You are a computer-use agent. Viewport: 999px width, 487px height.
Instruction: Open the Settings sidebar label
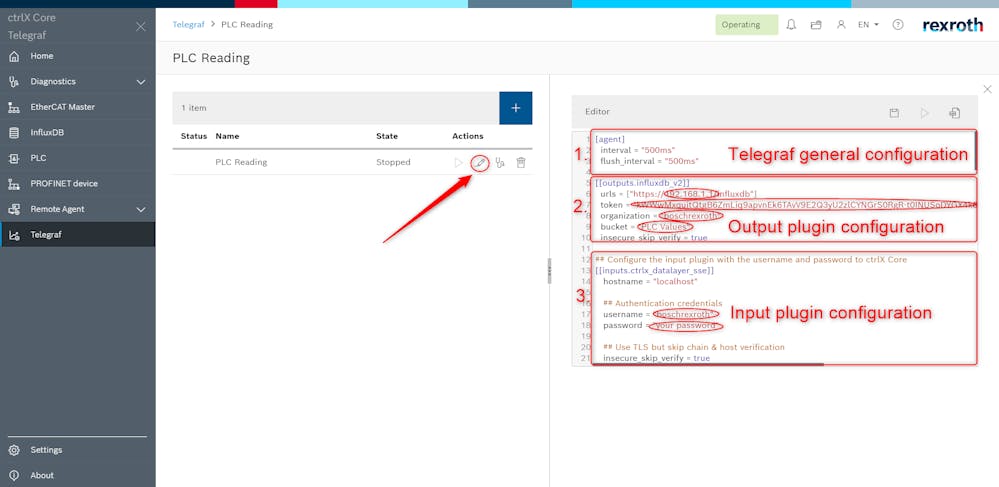(47, 450)
